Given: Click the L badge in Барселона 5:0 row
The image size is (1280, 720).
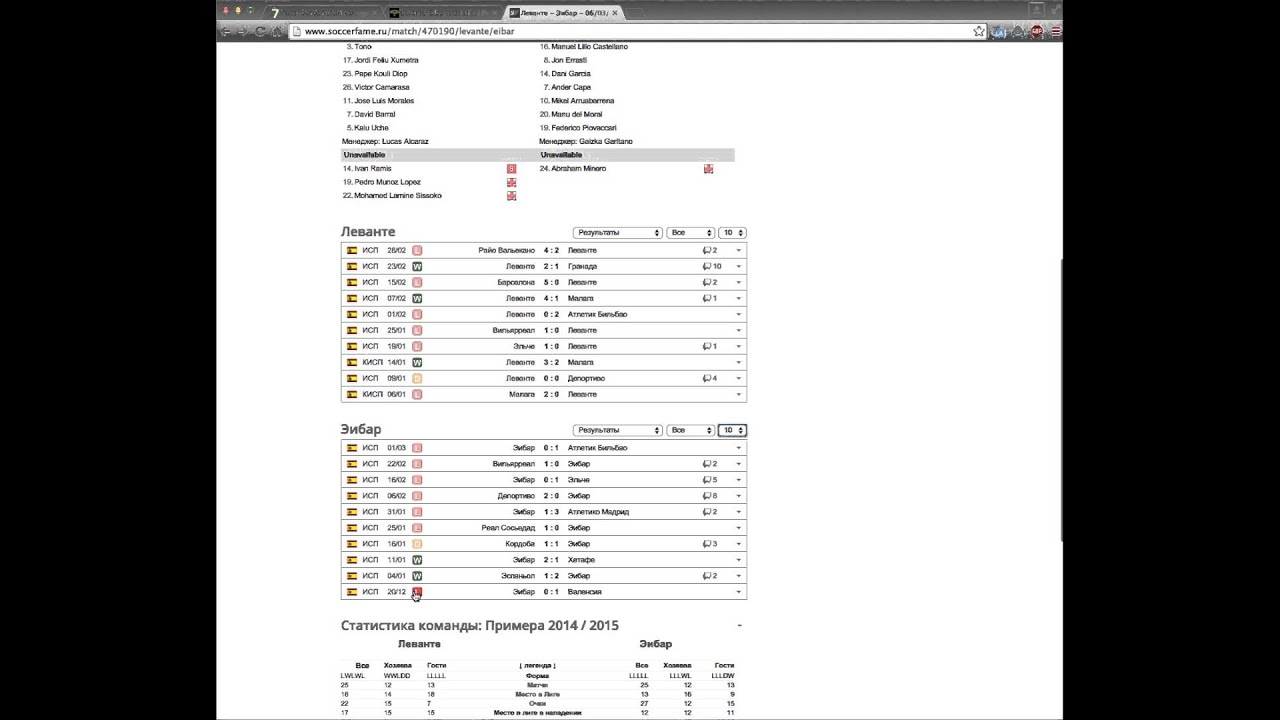Looking at the screenshot, I should tap(417, 282).
